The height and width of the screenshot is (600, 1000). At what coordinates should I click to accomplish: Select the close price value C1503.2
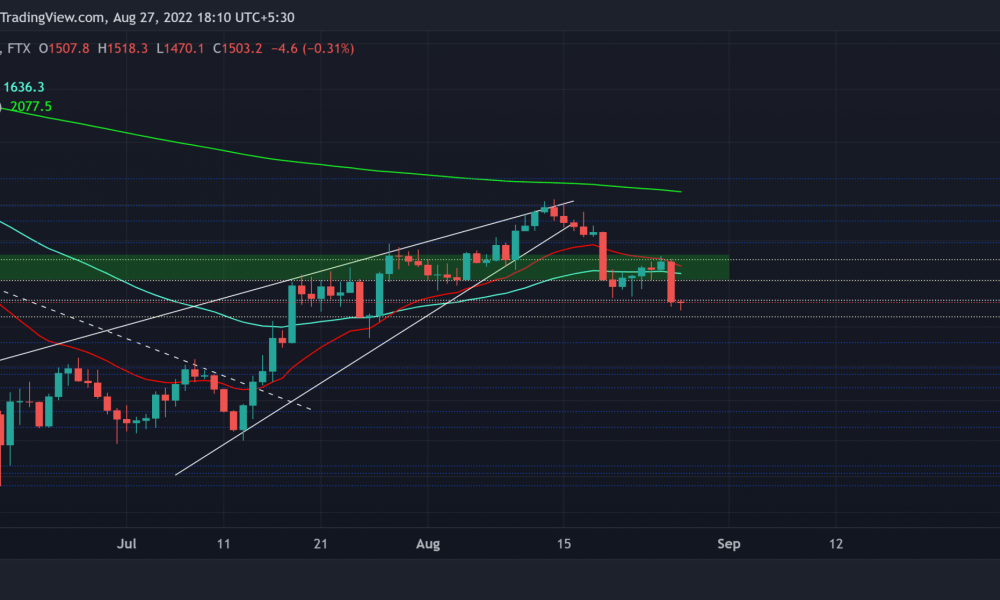[x=237, y=48]
